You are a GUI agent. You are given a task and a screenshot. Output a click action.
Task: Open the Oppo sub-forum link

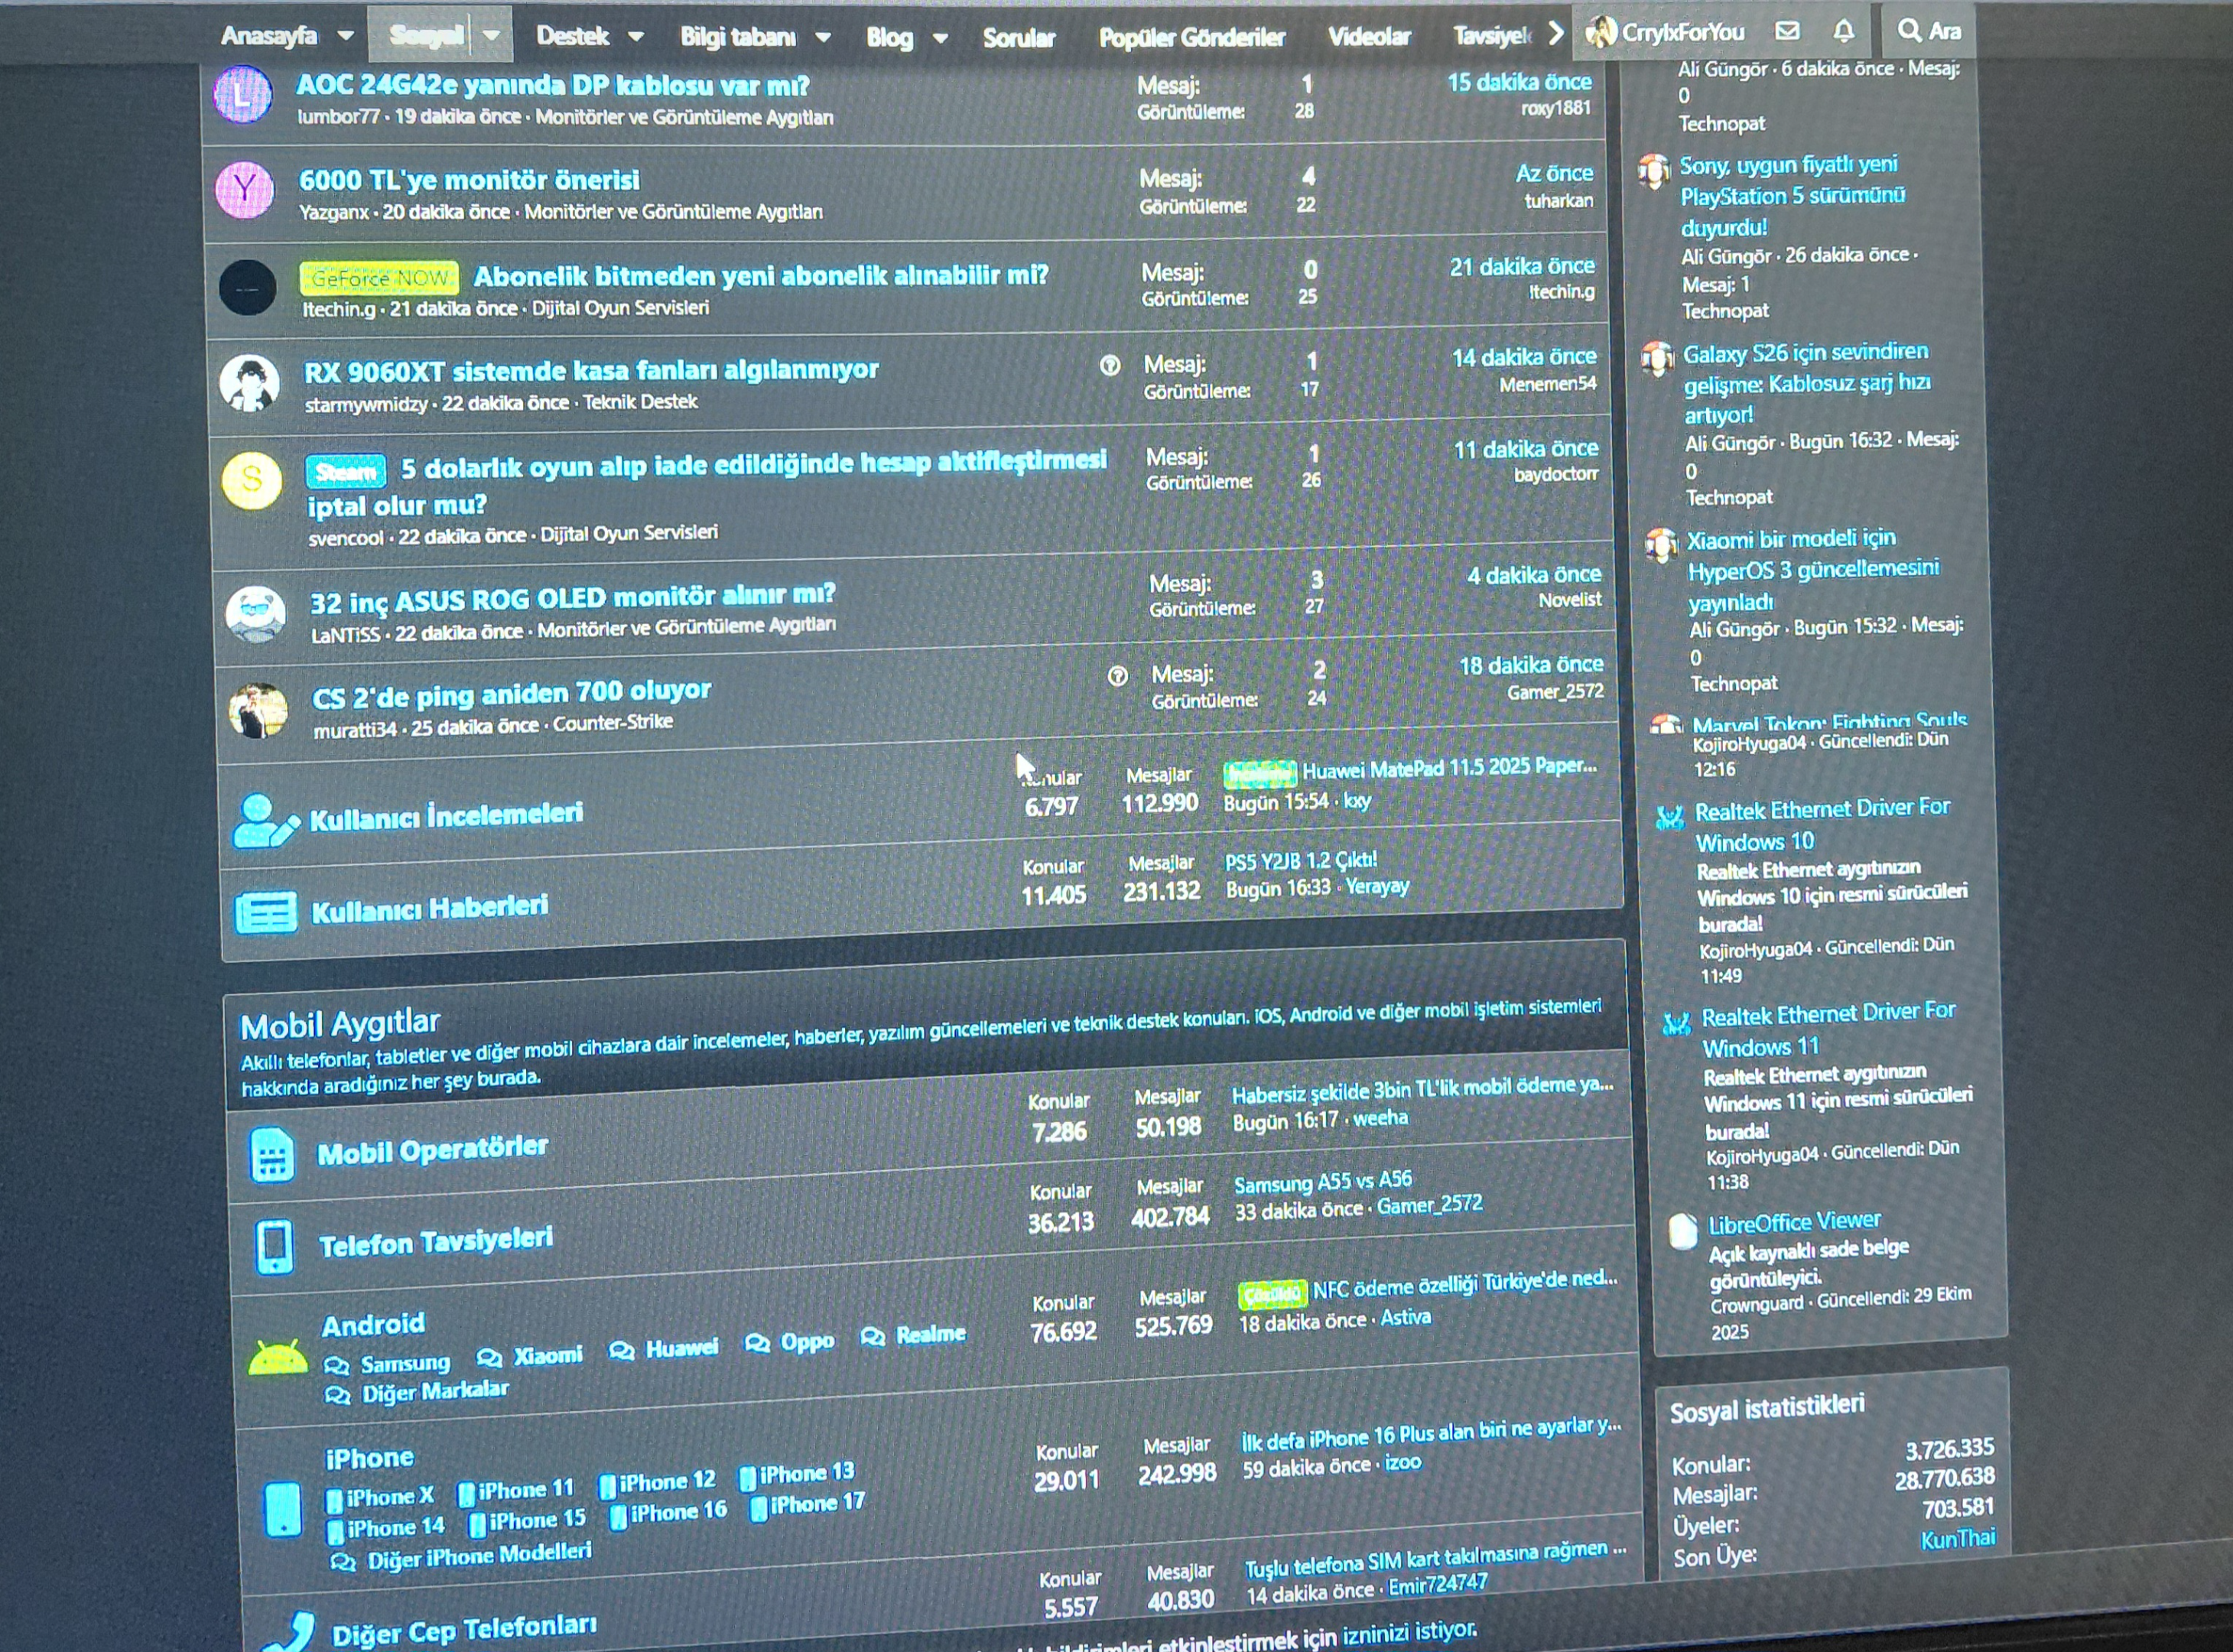click(x=806, y=1342)
